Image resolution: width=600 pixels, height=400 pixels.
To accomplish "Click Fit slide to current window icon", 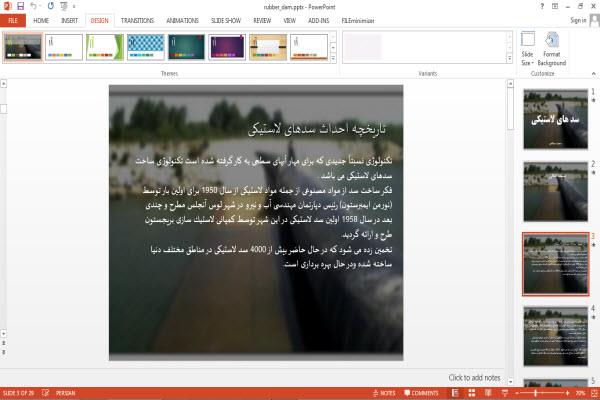I will 594,393.
